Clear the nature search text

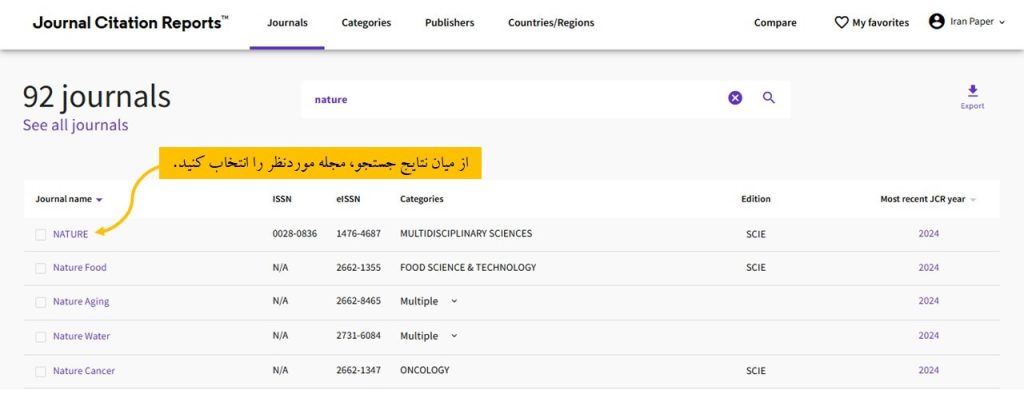pyautogui.click(x=735, y=98)
